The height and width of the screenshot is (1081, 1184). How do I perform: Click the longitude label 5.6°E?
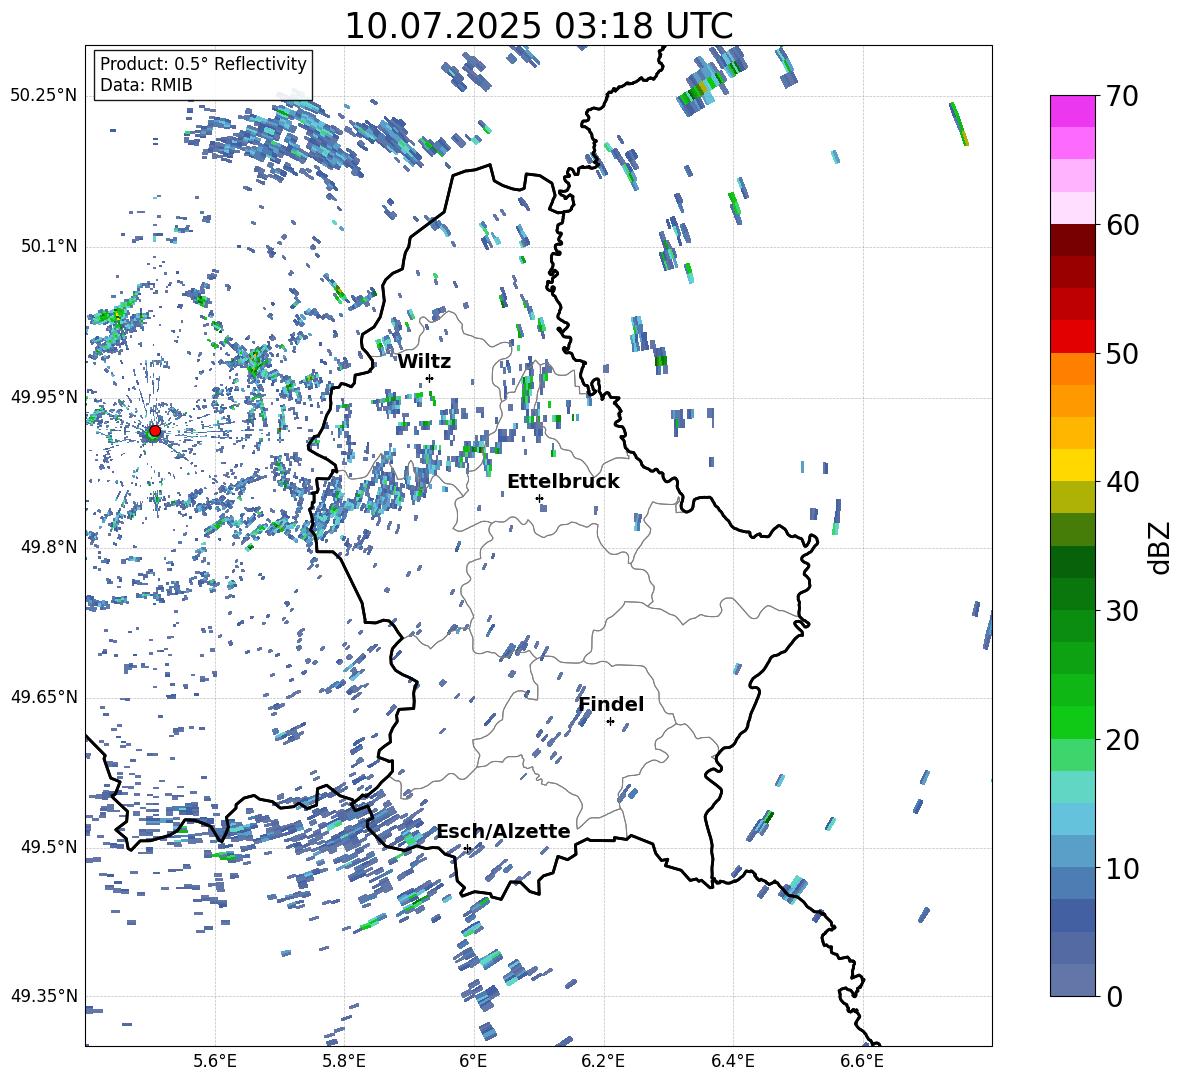(x=215, y=1061)
